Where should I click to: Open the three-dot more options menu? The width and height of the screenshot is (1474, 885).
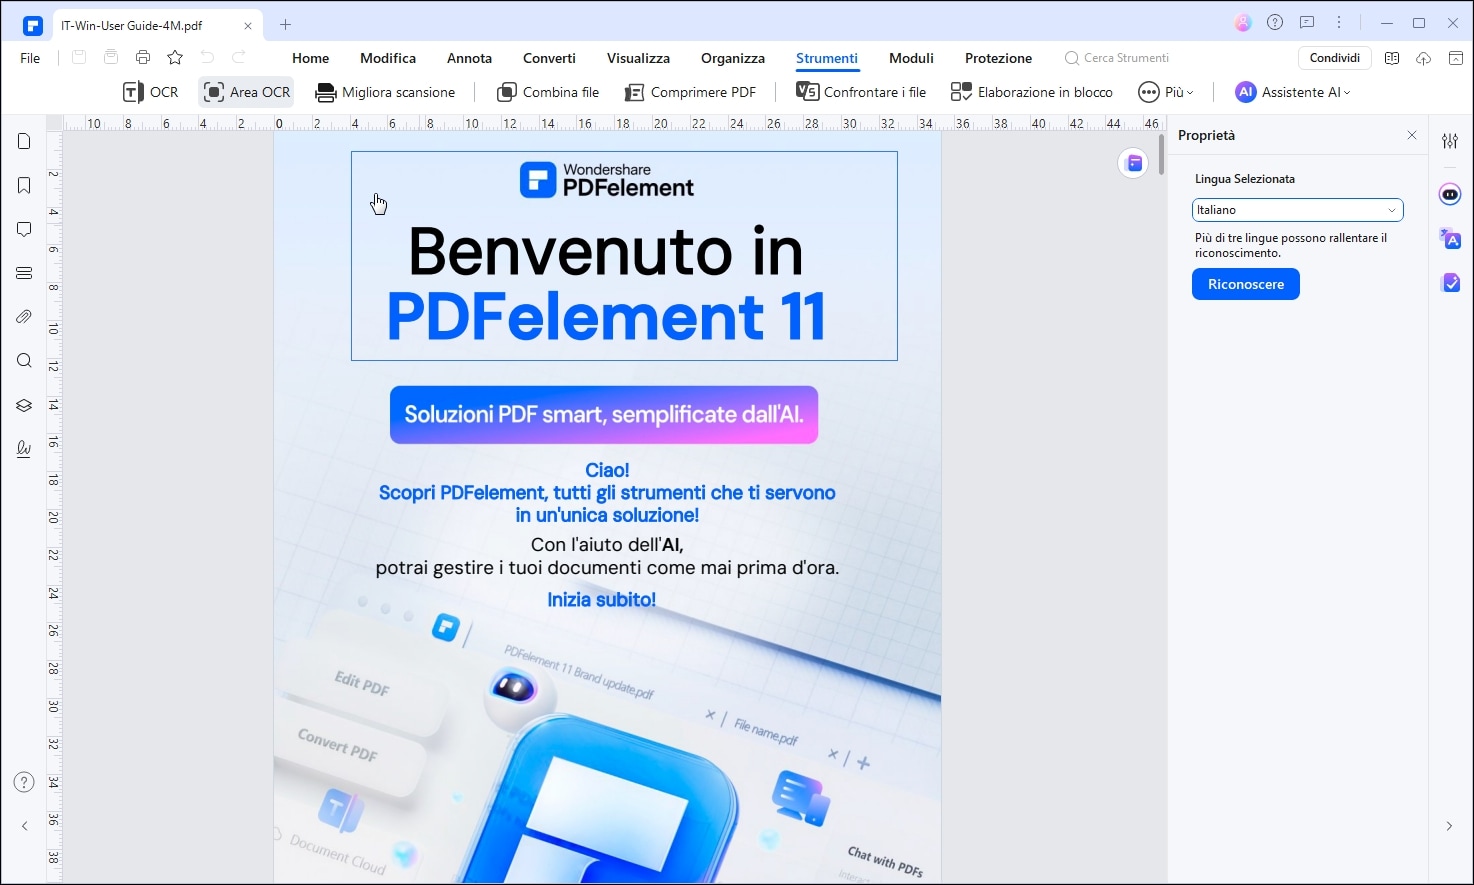click(1340, 23)
